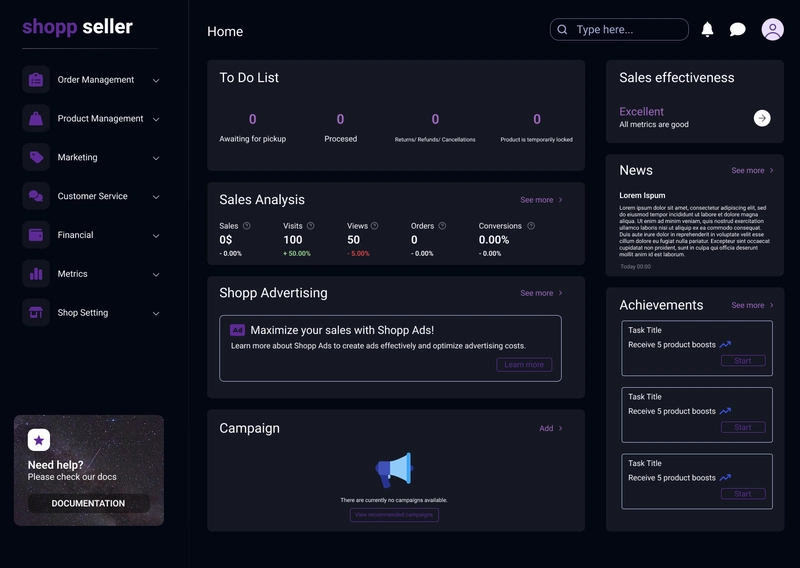The image size is (800, 568).
Task: Click View recommended campaigns button
Action: tap(394, 514)
